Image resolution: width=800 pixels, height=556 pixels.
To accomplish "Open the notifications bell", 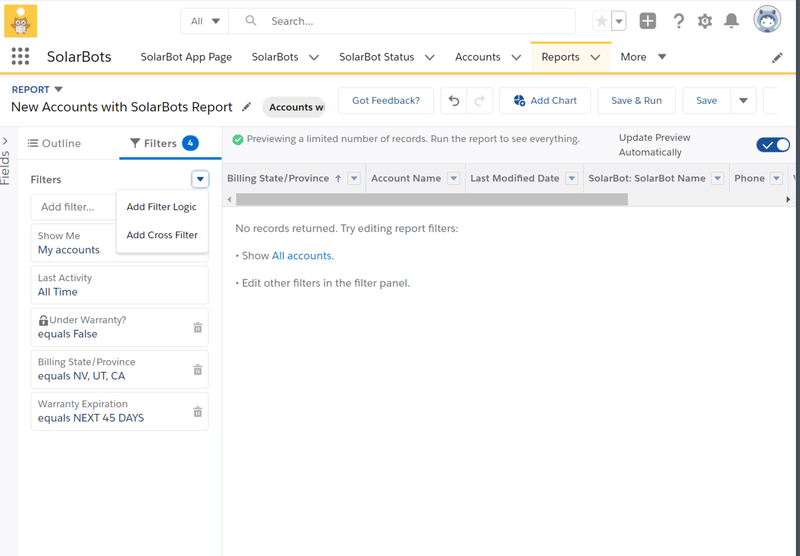I will tap(732, 20).
